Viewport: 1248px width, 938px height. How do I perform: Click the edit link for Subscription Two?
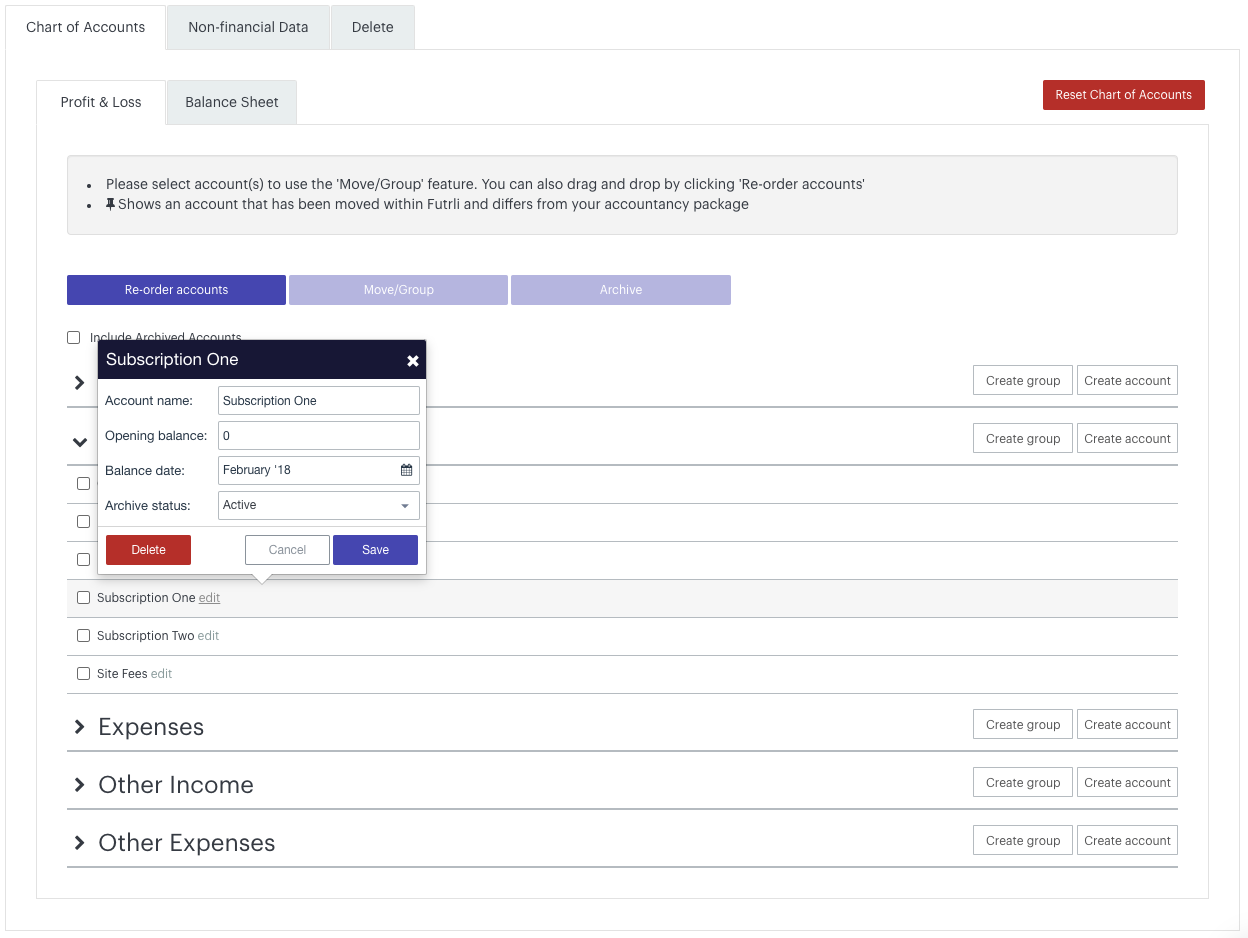[x=208, y=636]
